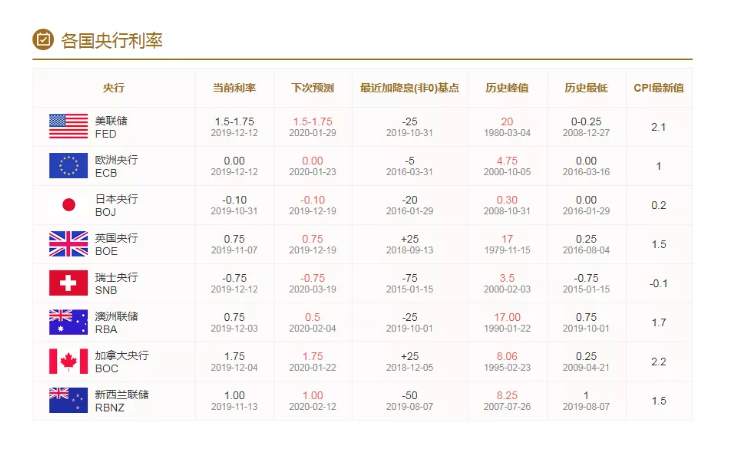This screenshot has width=739, height=456.
Task: Click SNB CPI value -0.1
Action: 658,283
